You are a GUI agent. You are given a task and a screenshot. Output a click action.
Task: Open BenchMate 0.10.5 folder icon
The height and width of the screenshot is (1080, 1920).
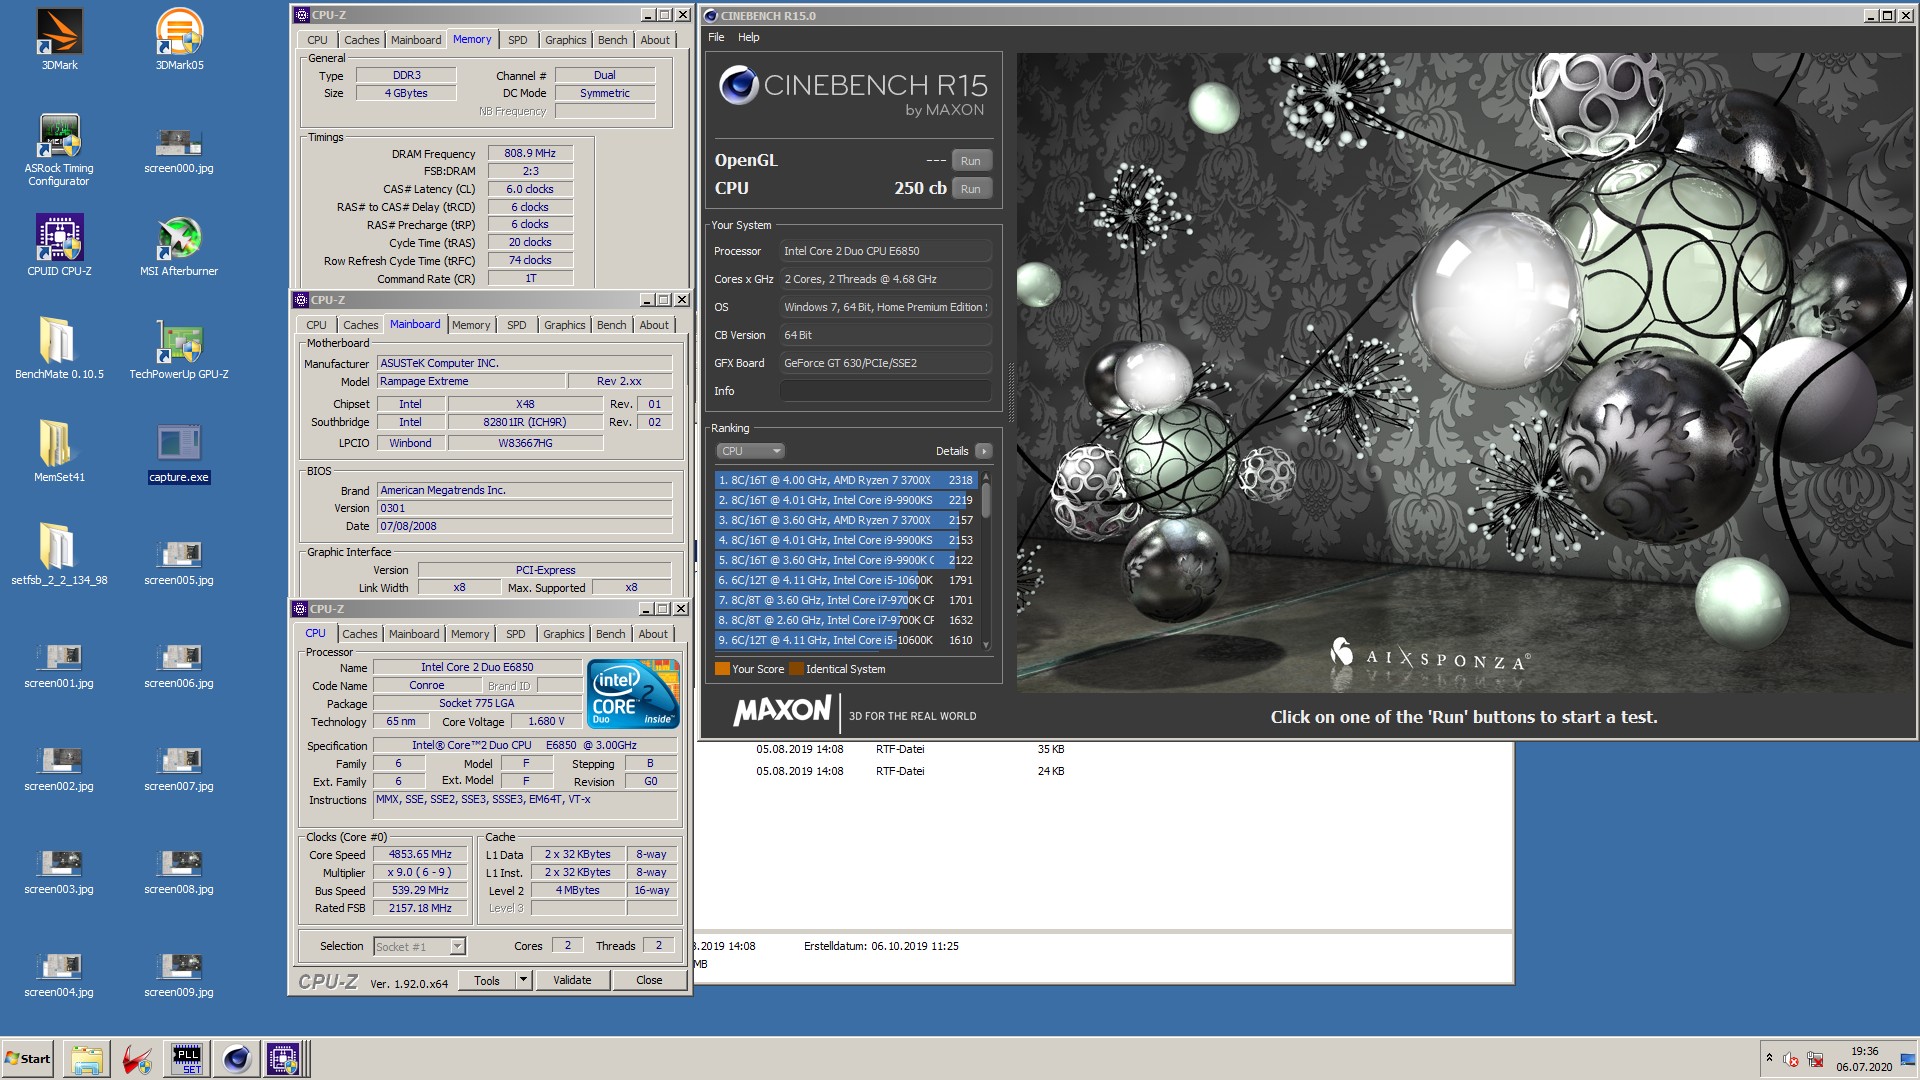[x=59, y=349]
